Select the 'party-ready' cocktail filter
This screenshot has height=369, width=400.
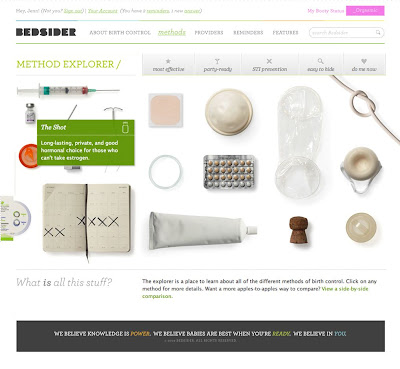pyautogui.click(x=218, y=65)
